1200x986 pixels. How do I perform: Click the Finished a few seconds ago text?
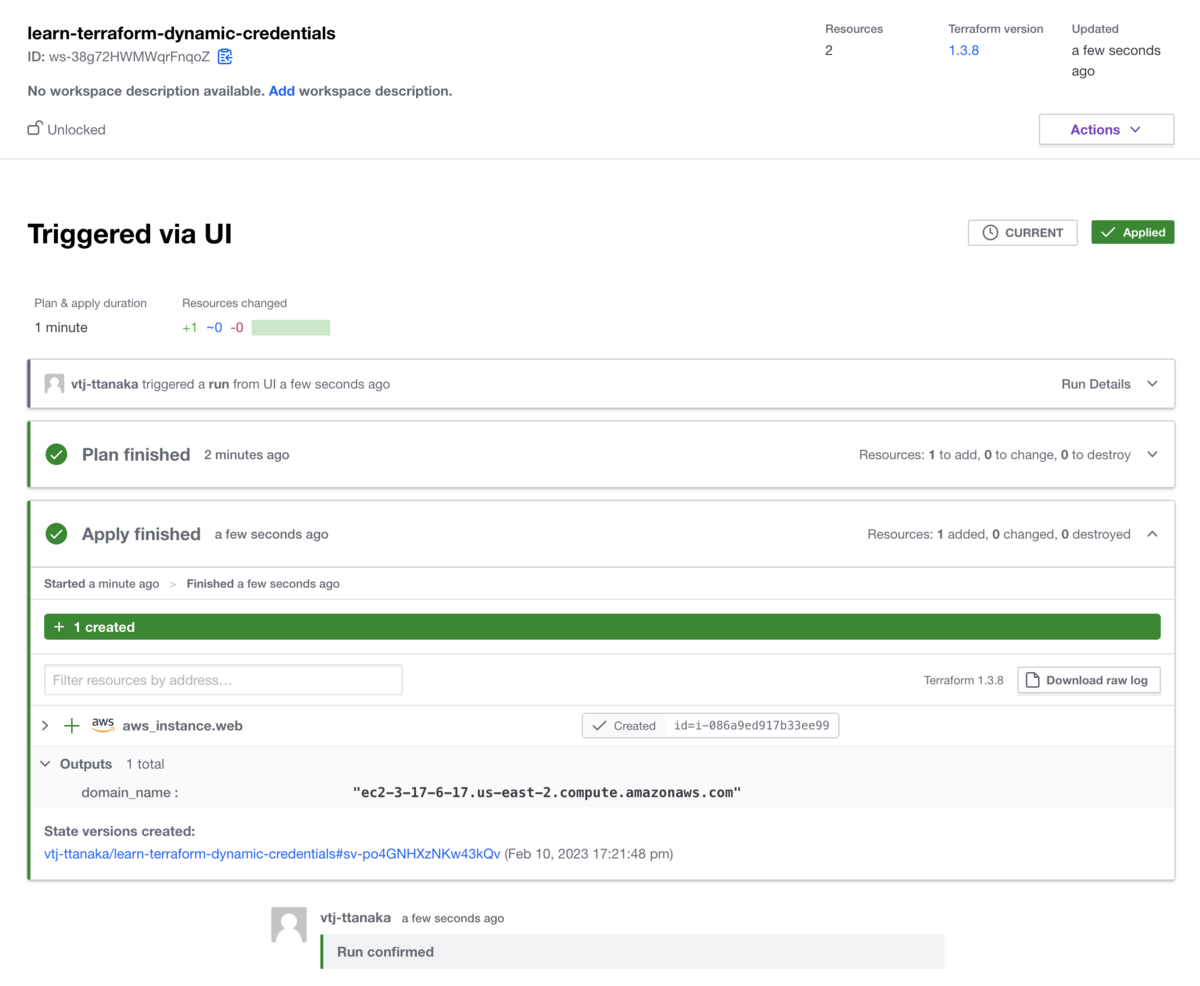pyautogui.click(x=263, y=584)
